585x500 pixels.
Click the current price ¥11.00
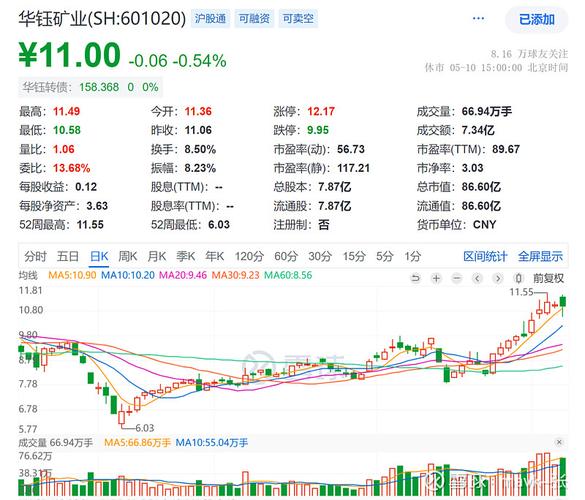(70, 55)
